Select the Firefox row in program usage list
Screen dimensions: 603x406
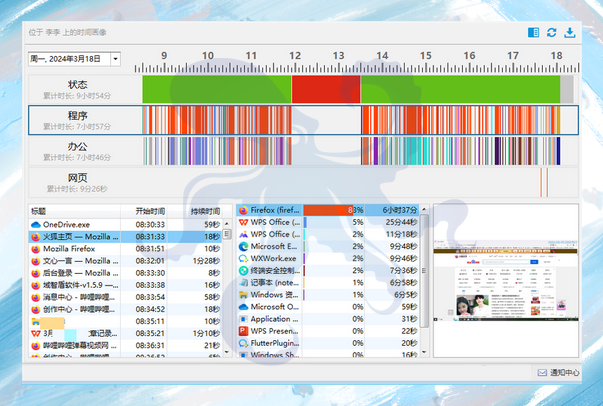(x=275, y=211)
